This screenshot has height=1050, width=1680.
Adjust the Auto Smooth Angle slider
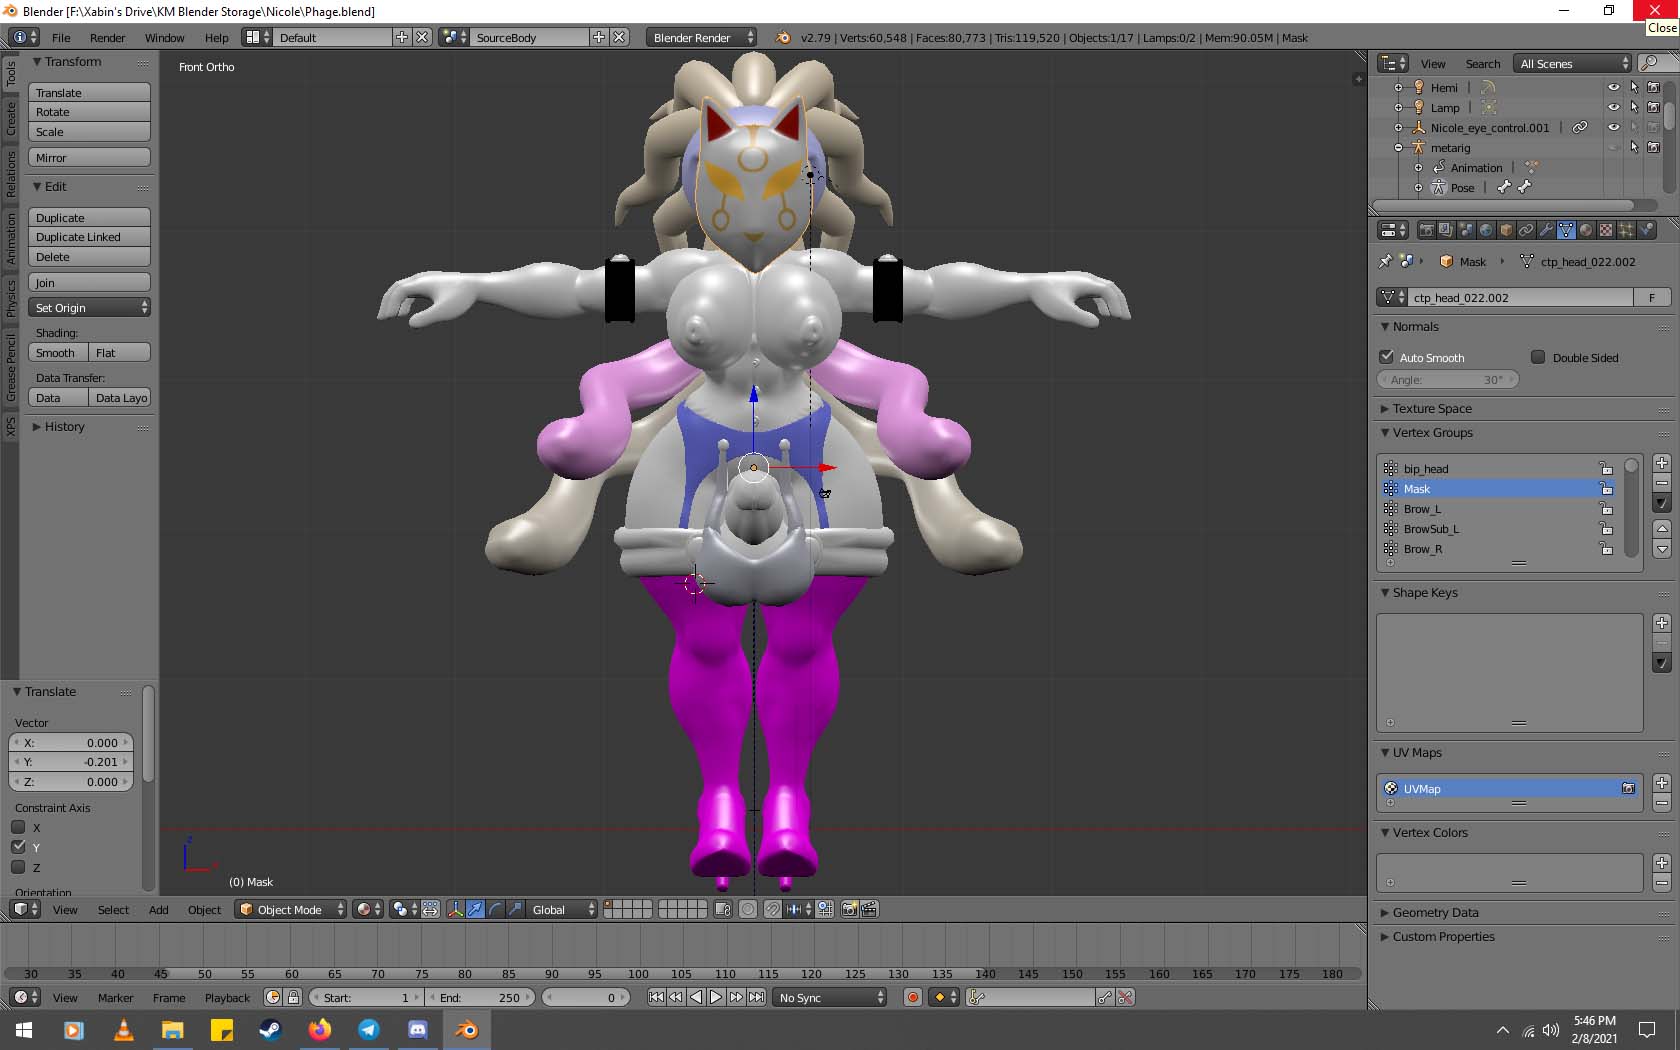coord(1448,379)
